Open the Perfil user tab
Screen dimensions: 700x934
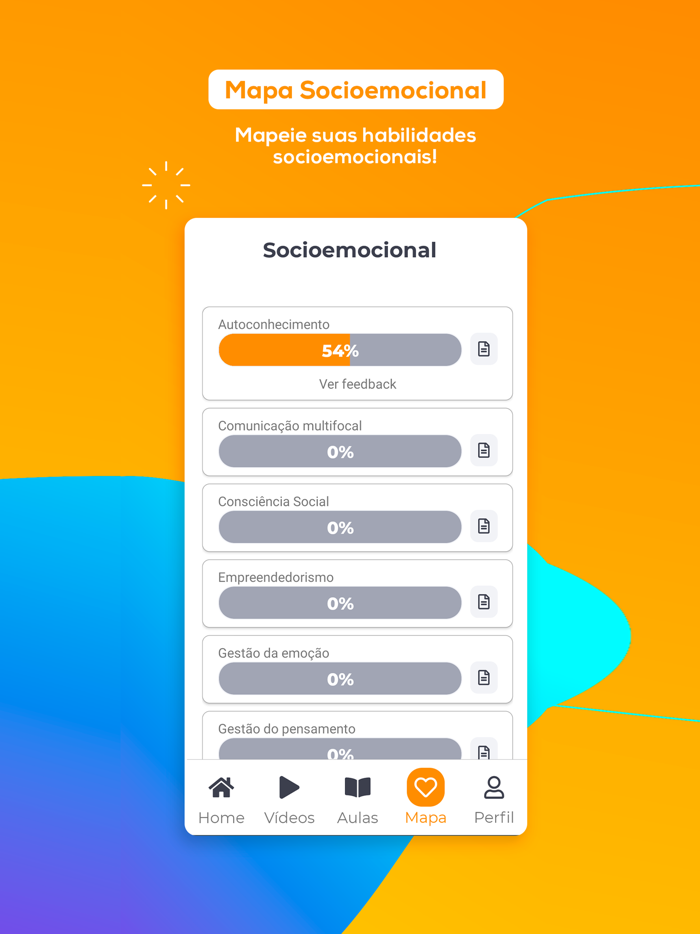(494, 800)
